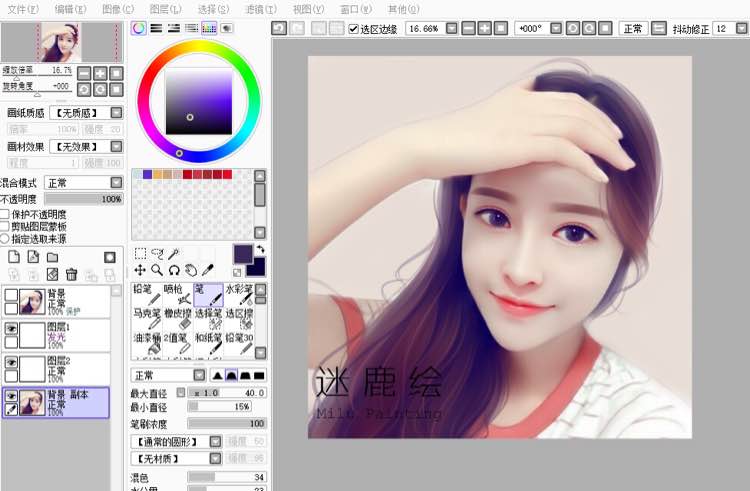Open the 图层 (Layer) menu
Screen dimensions: 750x491
[x=165, y=9]
